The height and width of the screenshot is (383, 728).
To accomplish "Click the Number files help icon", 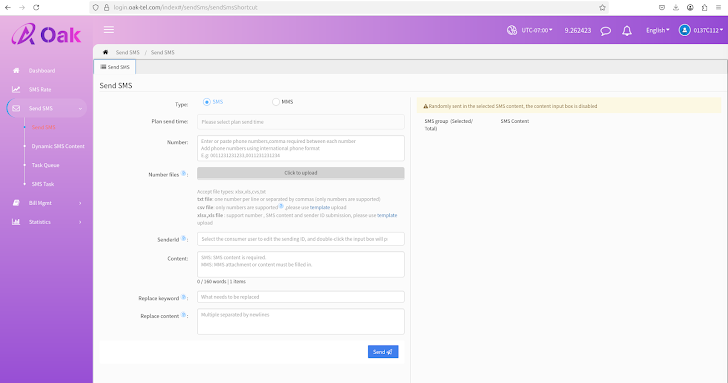I will [x=183, y=173].
